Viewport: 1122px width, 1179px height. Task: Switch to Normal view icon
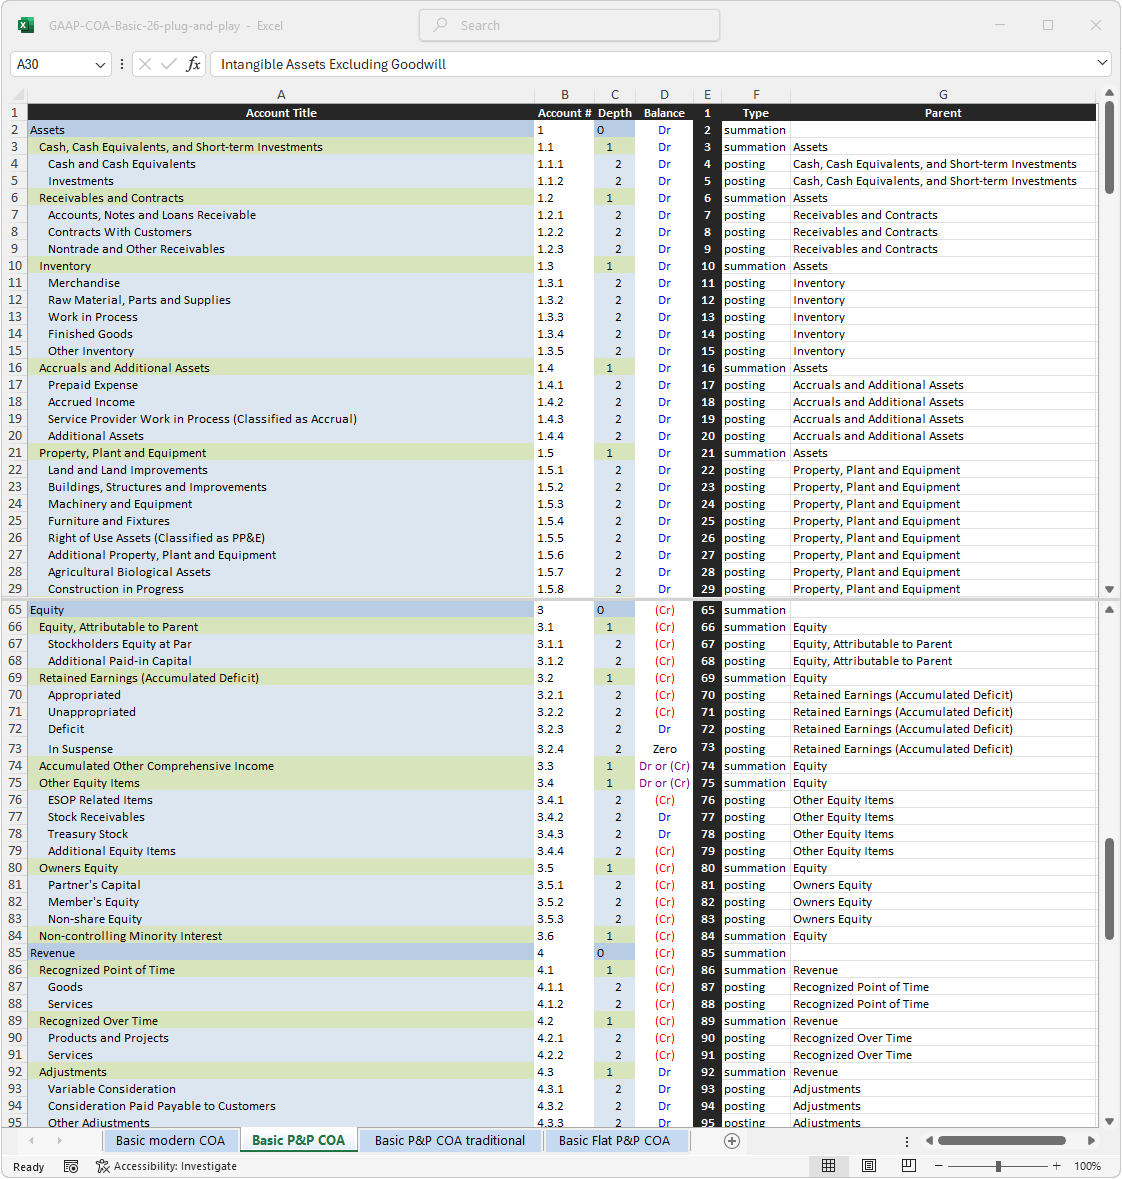tap(829, 1166)
